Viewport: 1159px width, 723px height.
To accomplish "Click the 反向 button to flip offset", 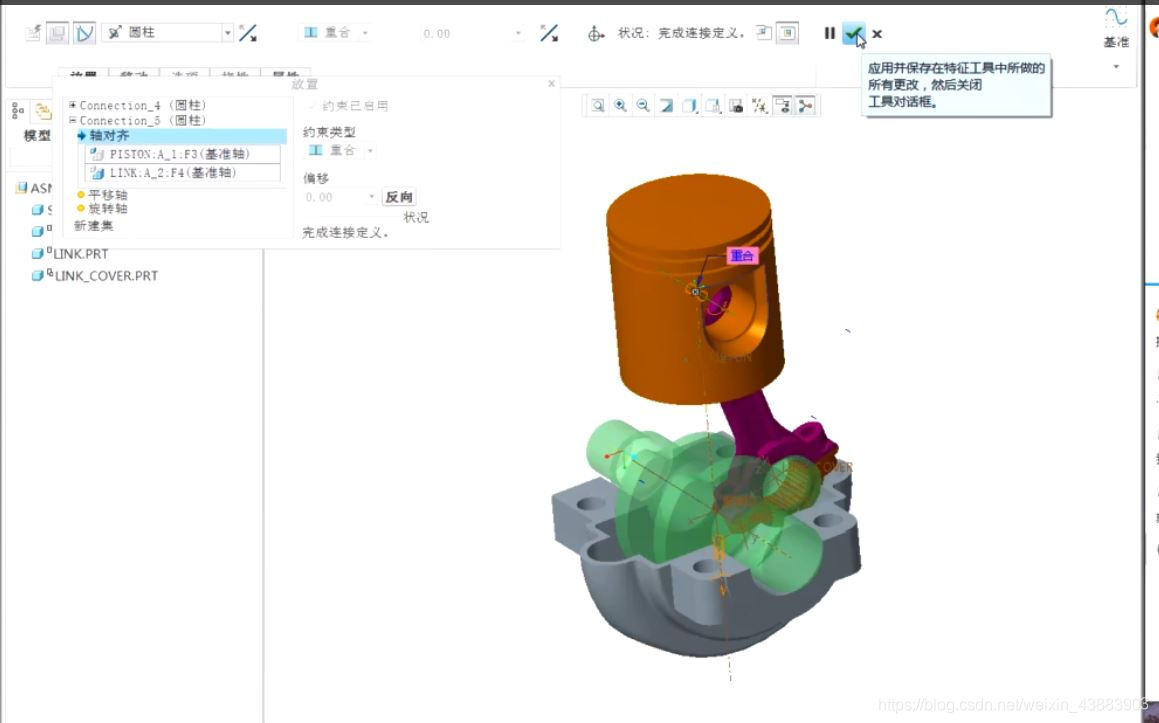I will (x=398, y=196).
